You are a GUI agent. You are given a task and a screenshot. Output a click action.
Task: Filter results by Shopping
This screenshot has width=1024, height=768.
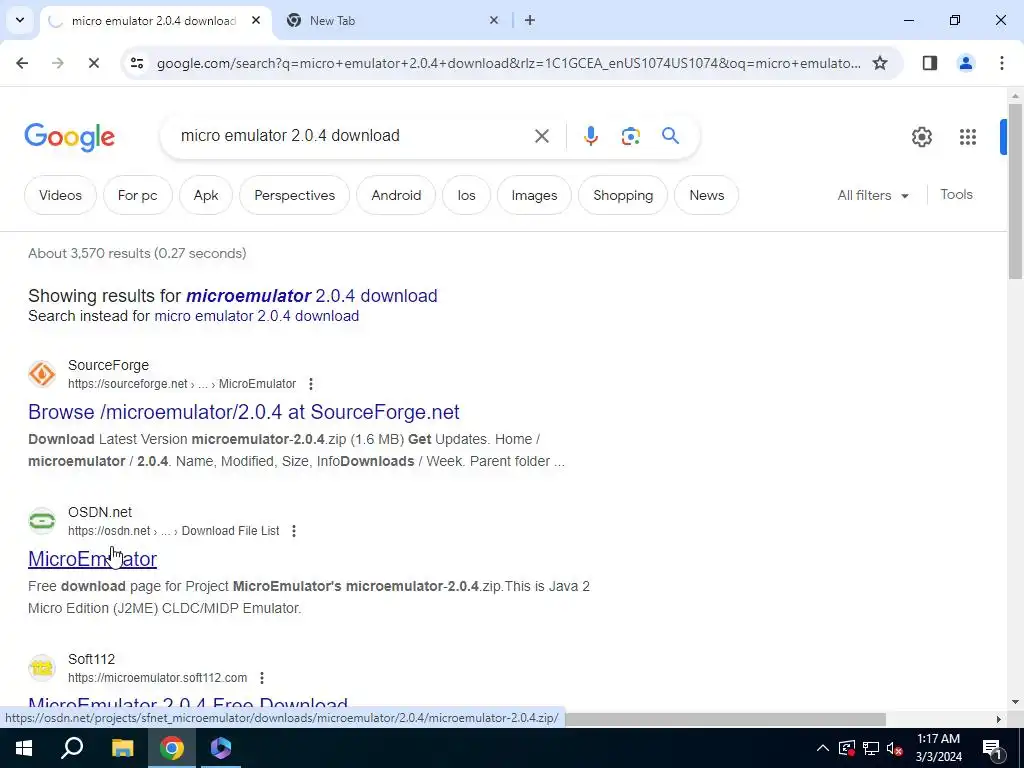pyautogui.click(x=623, y=195)
